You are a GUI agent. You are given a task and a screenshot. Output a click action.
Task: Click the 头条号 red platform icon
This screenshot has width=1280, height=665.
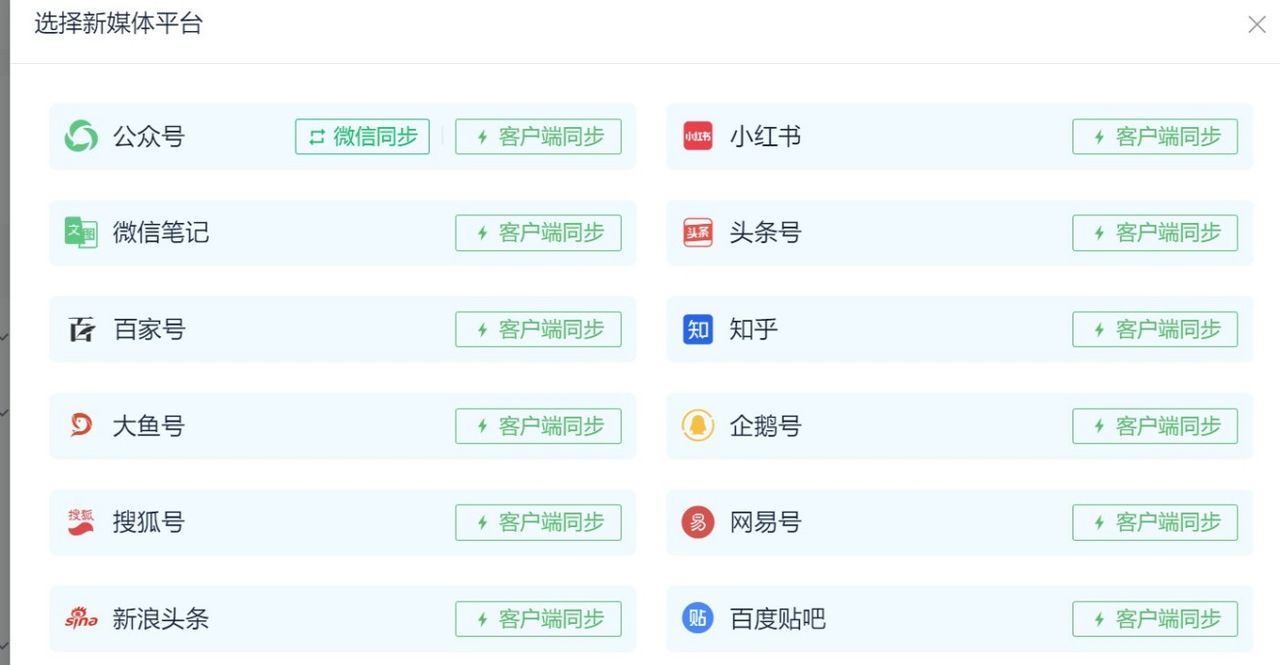[x=697, y=232]
